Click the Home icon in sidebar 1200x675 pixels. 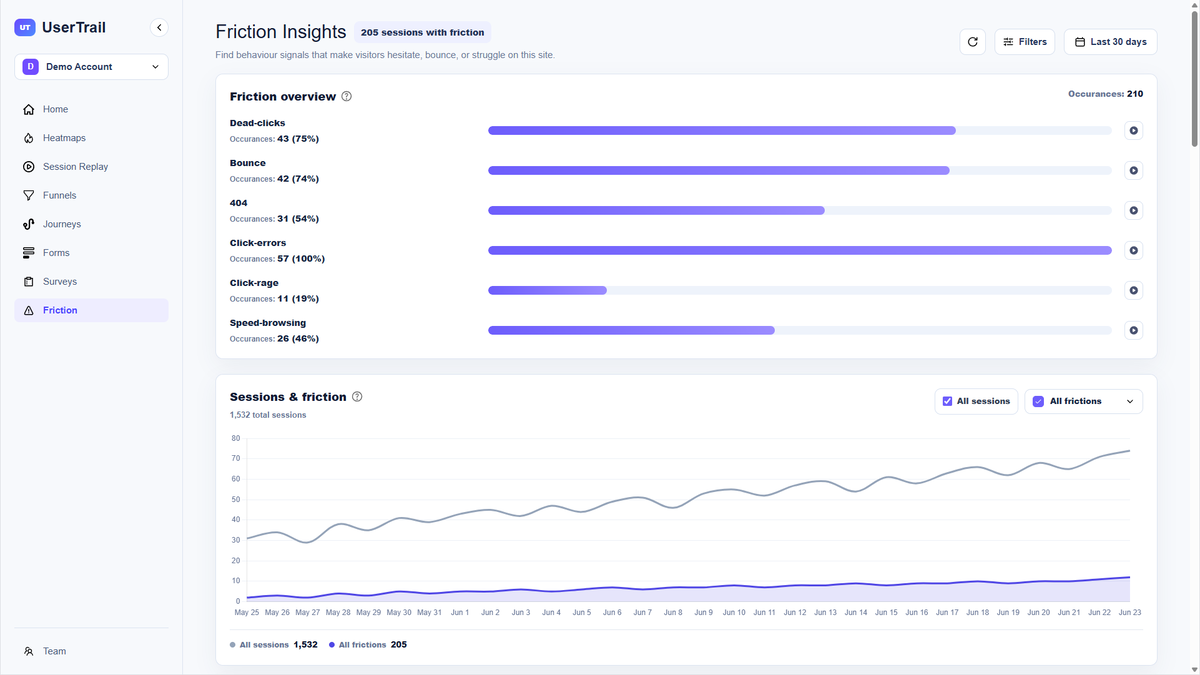pos(29,109)
